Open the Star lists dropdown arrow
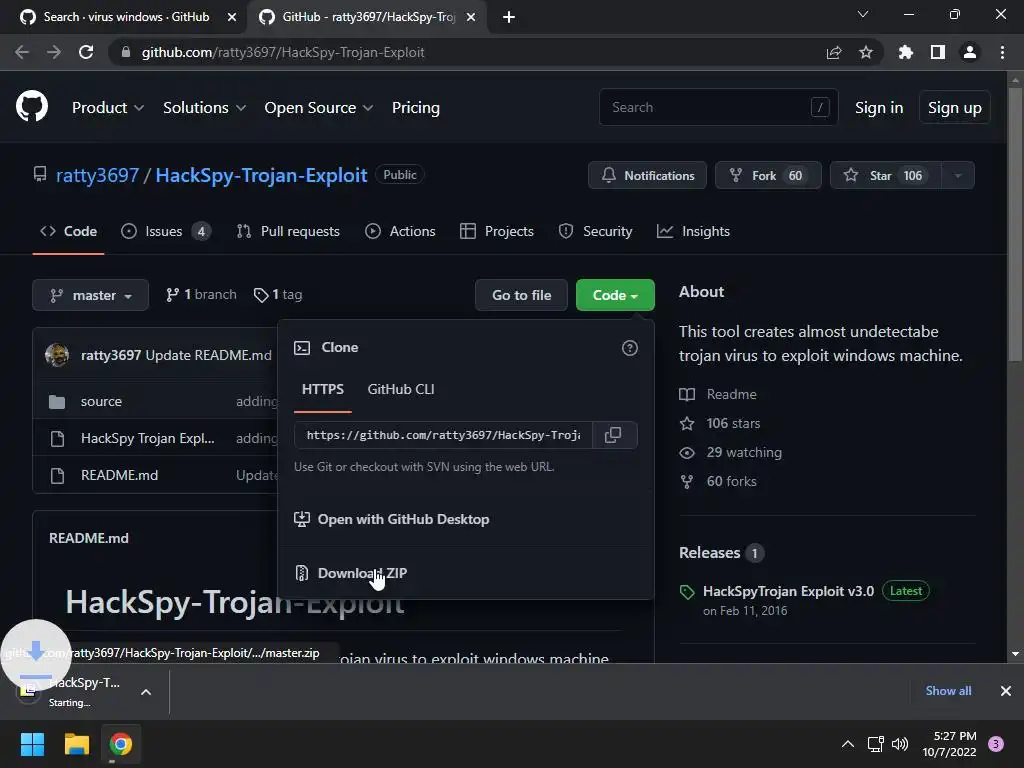 958,175
